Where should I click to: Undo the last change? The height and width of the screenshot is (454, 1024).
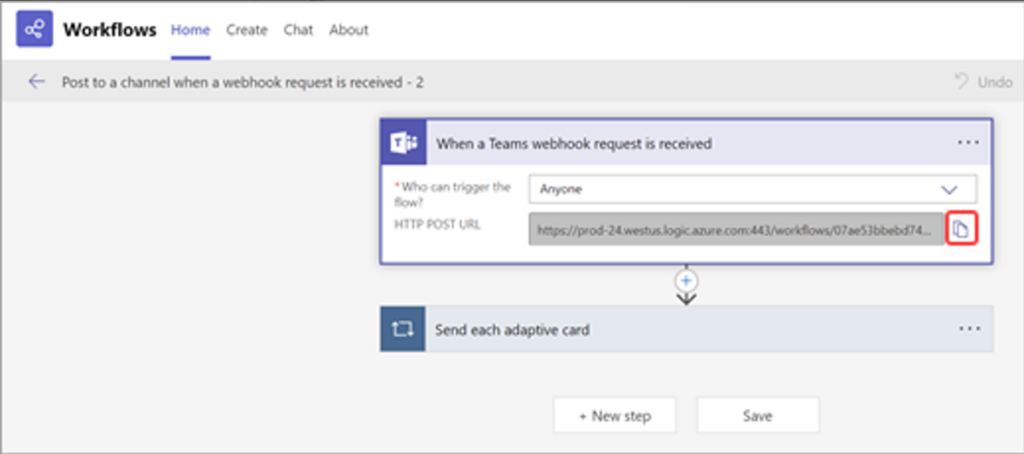point(983,82)
